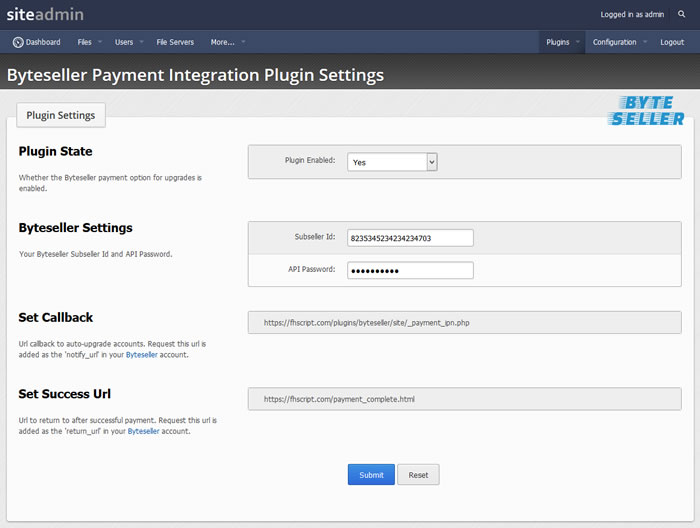
Task: Click the Dashboard gauge icon
Action: [18, 42]
